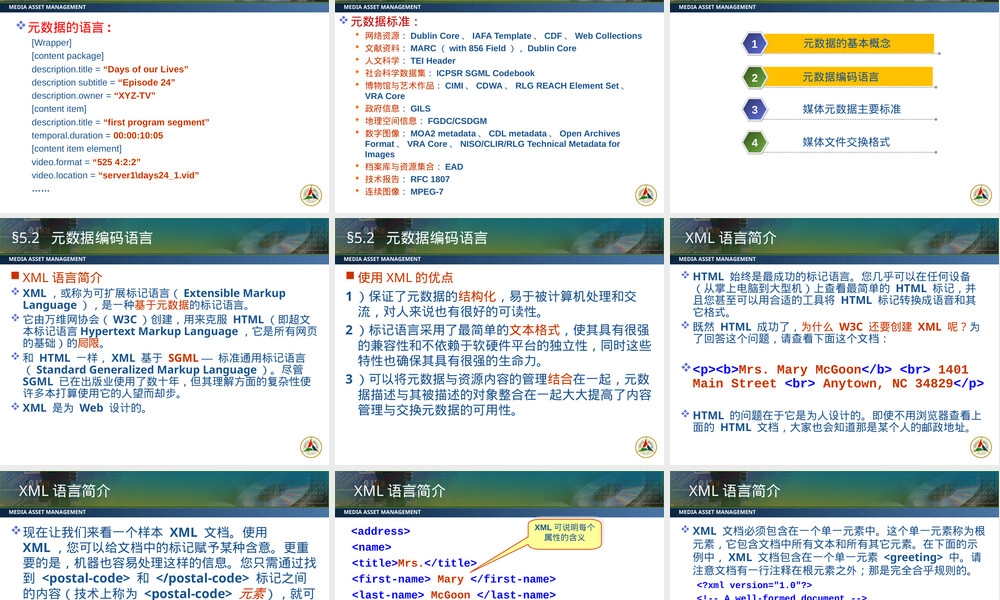
Task: Click the 人文科学: TEI Header bullet
Action: 410,61
